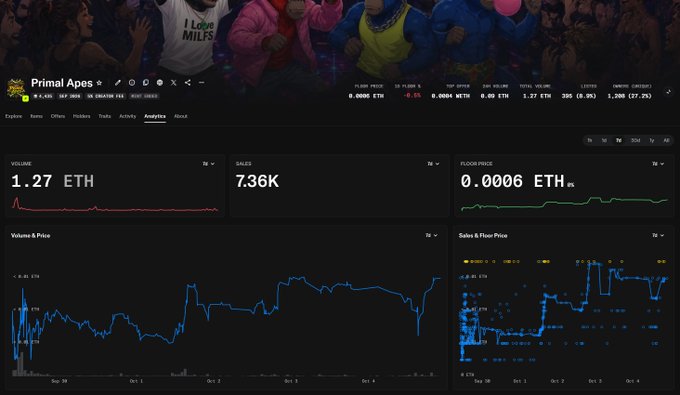
Task: Open the About tab
Action: pyautogui.click(x=180, y=116)
